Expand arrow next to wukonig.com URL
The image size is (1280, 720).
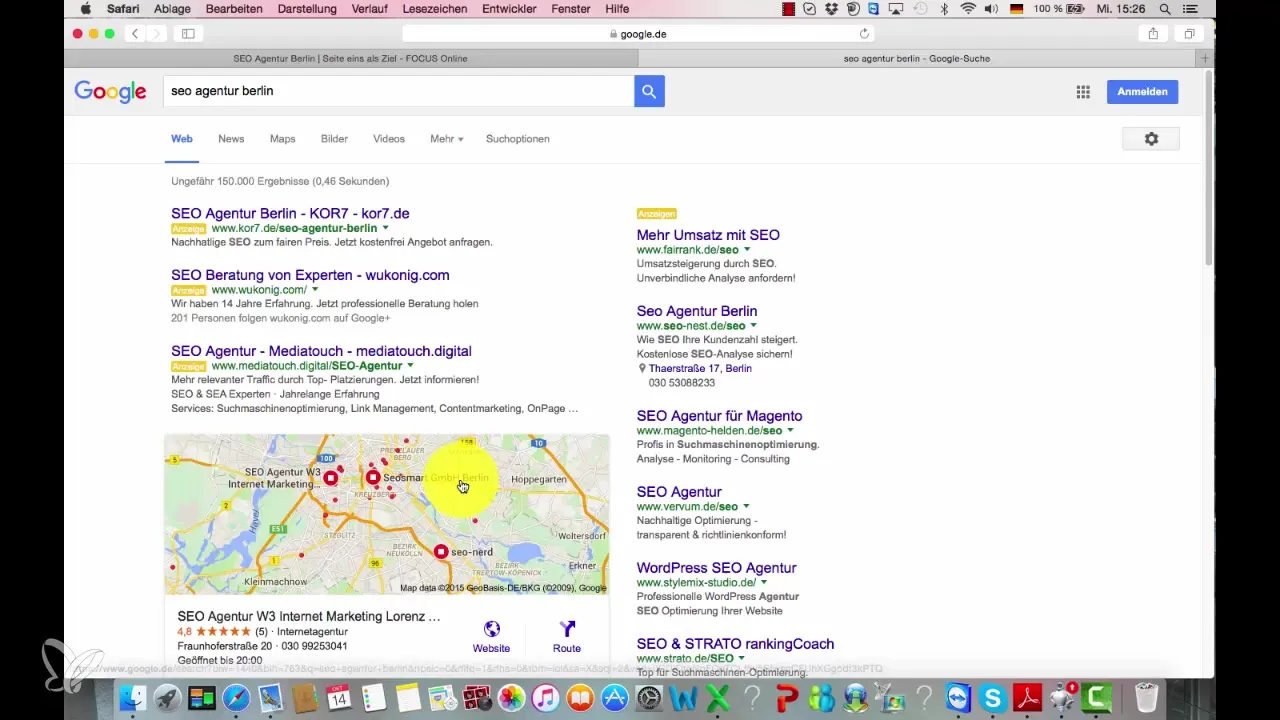(315, 290)
